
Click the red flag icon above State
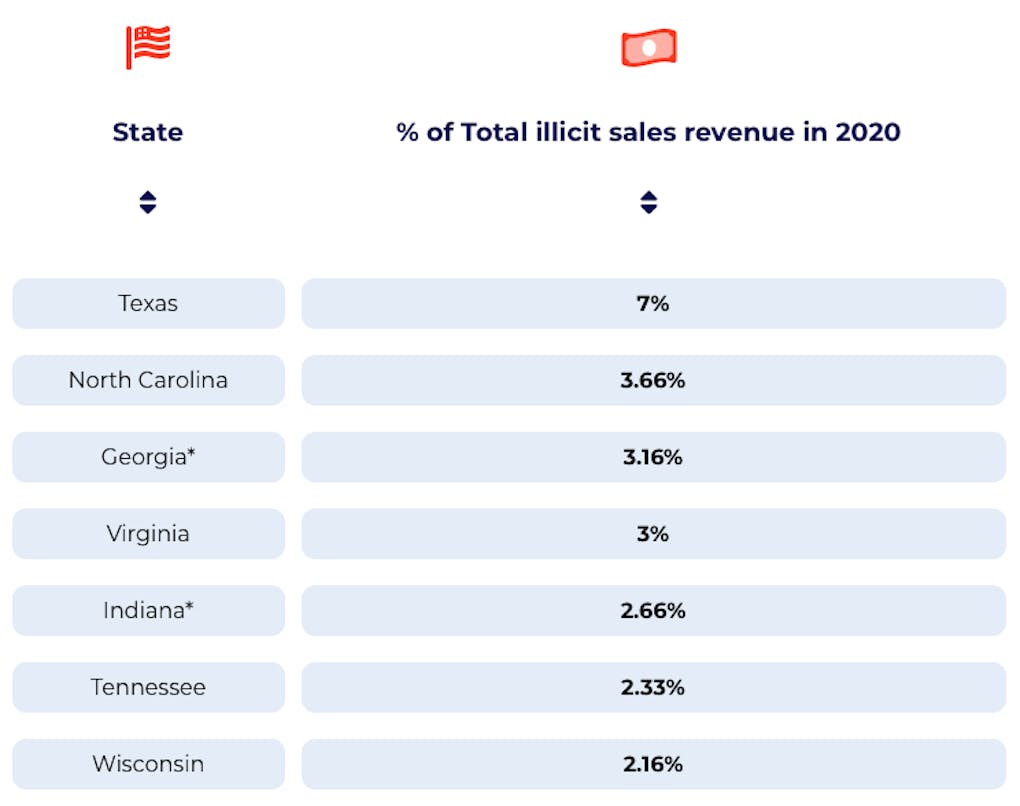(148, 47)
